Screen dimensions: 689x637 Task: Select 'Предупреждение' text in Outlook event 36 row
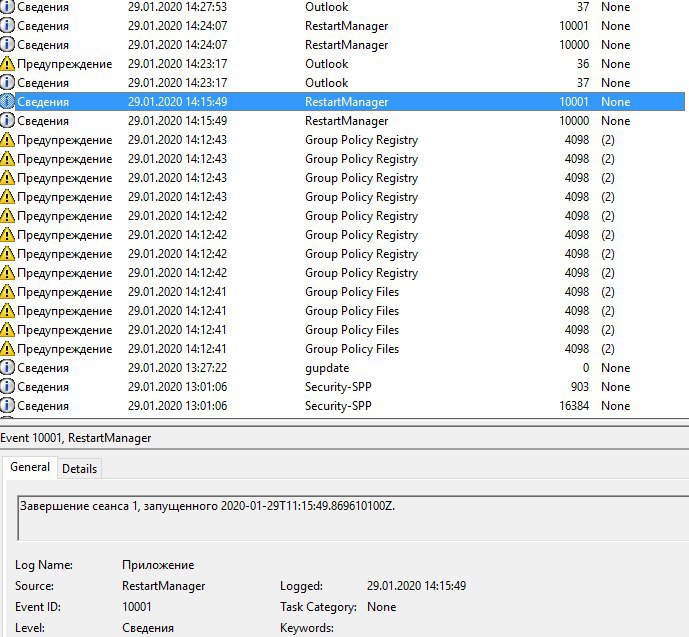coord(65,64)
